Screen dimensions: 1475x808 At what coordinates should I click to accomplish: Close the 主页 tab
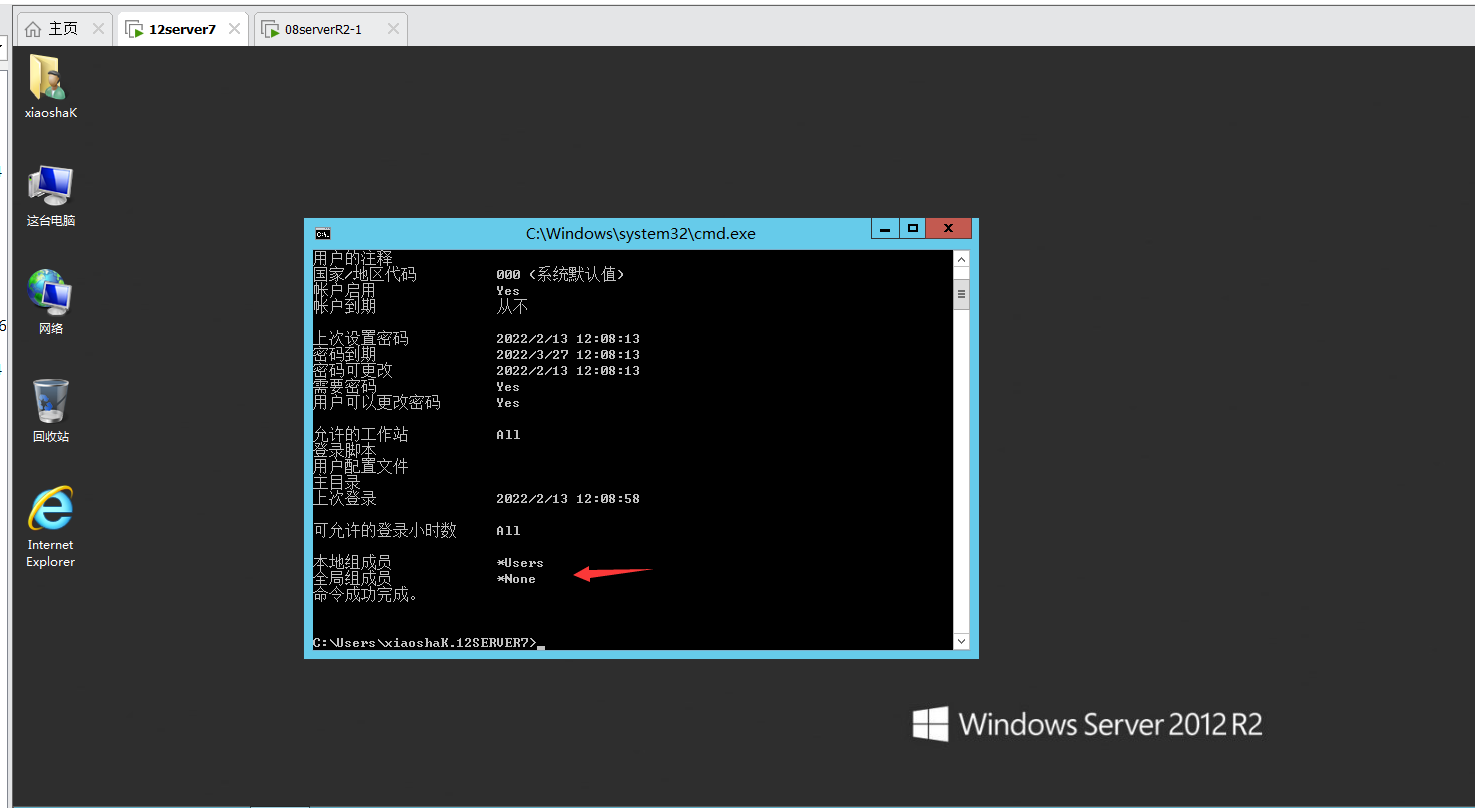(98, 29)
